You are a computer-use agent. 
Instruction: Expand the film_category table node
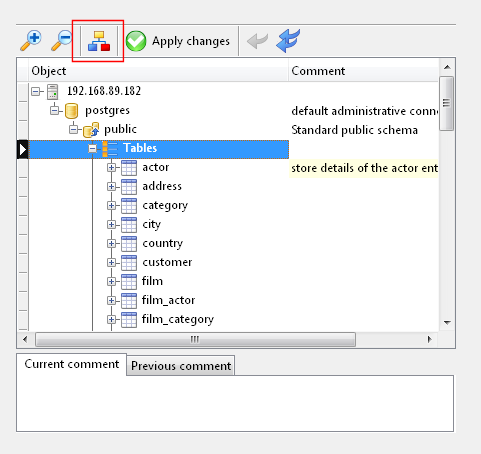coord(111,319)
